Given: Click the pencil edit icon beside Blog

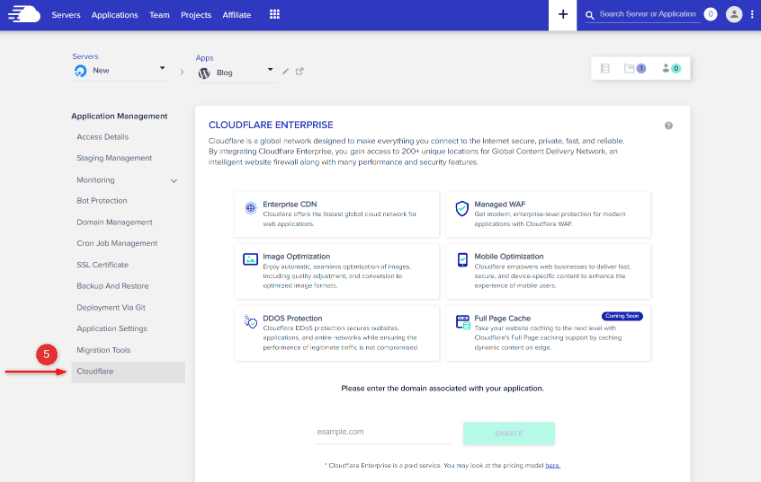Looking at the screenshot, I should click(x=286, y=71).
